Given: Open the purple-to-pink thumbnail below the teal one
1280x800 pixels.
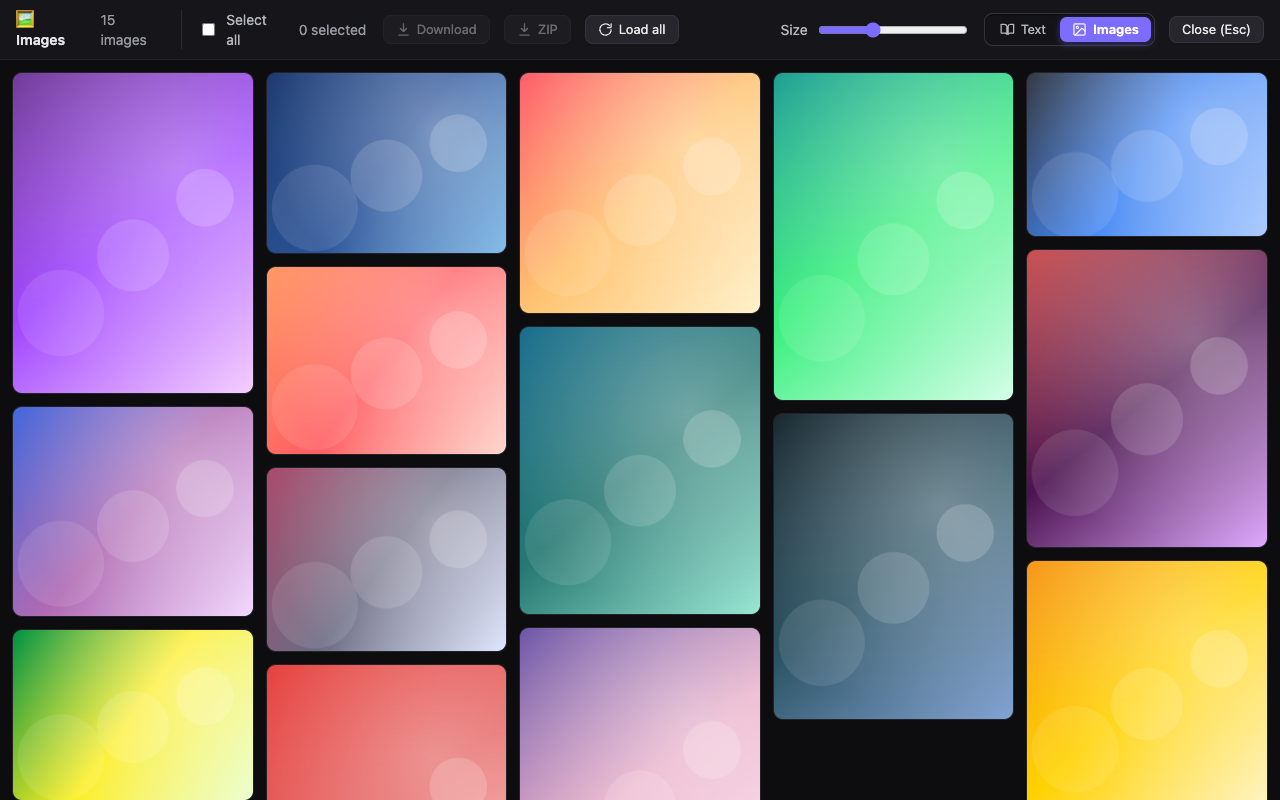Looking at the screenshot, I should (640, 714).
